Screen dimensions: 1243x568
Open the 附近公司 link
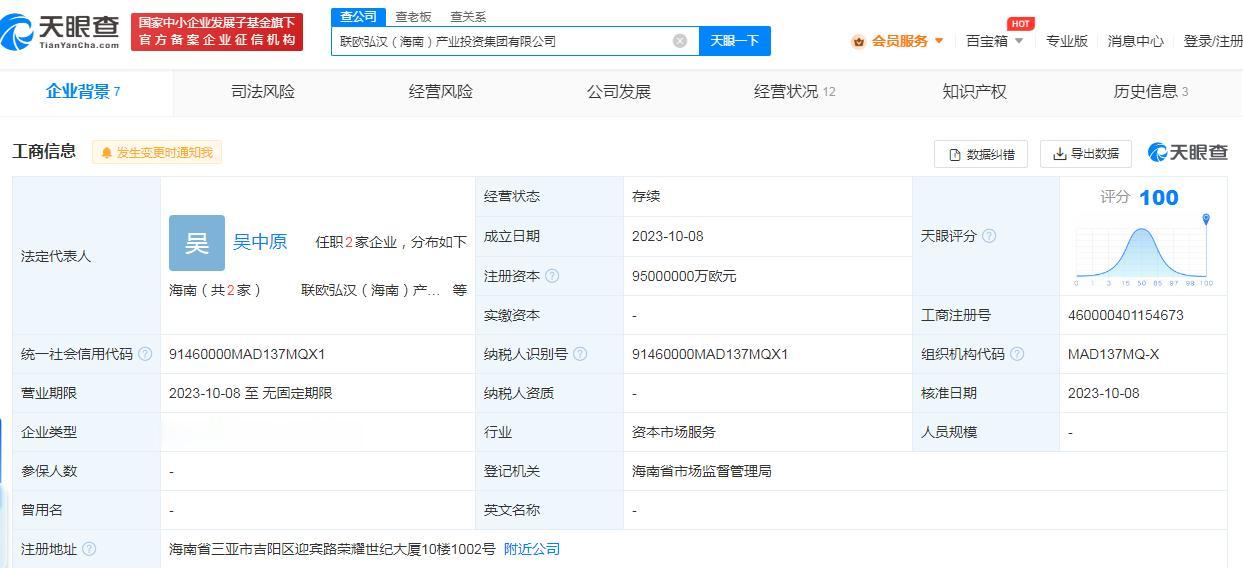point(532,549)
